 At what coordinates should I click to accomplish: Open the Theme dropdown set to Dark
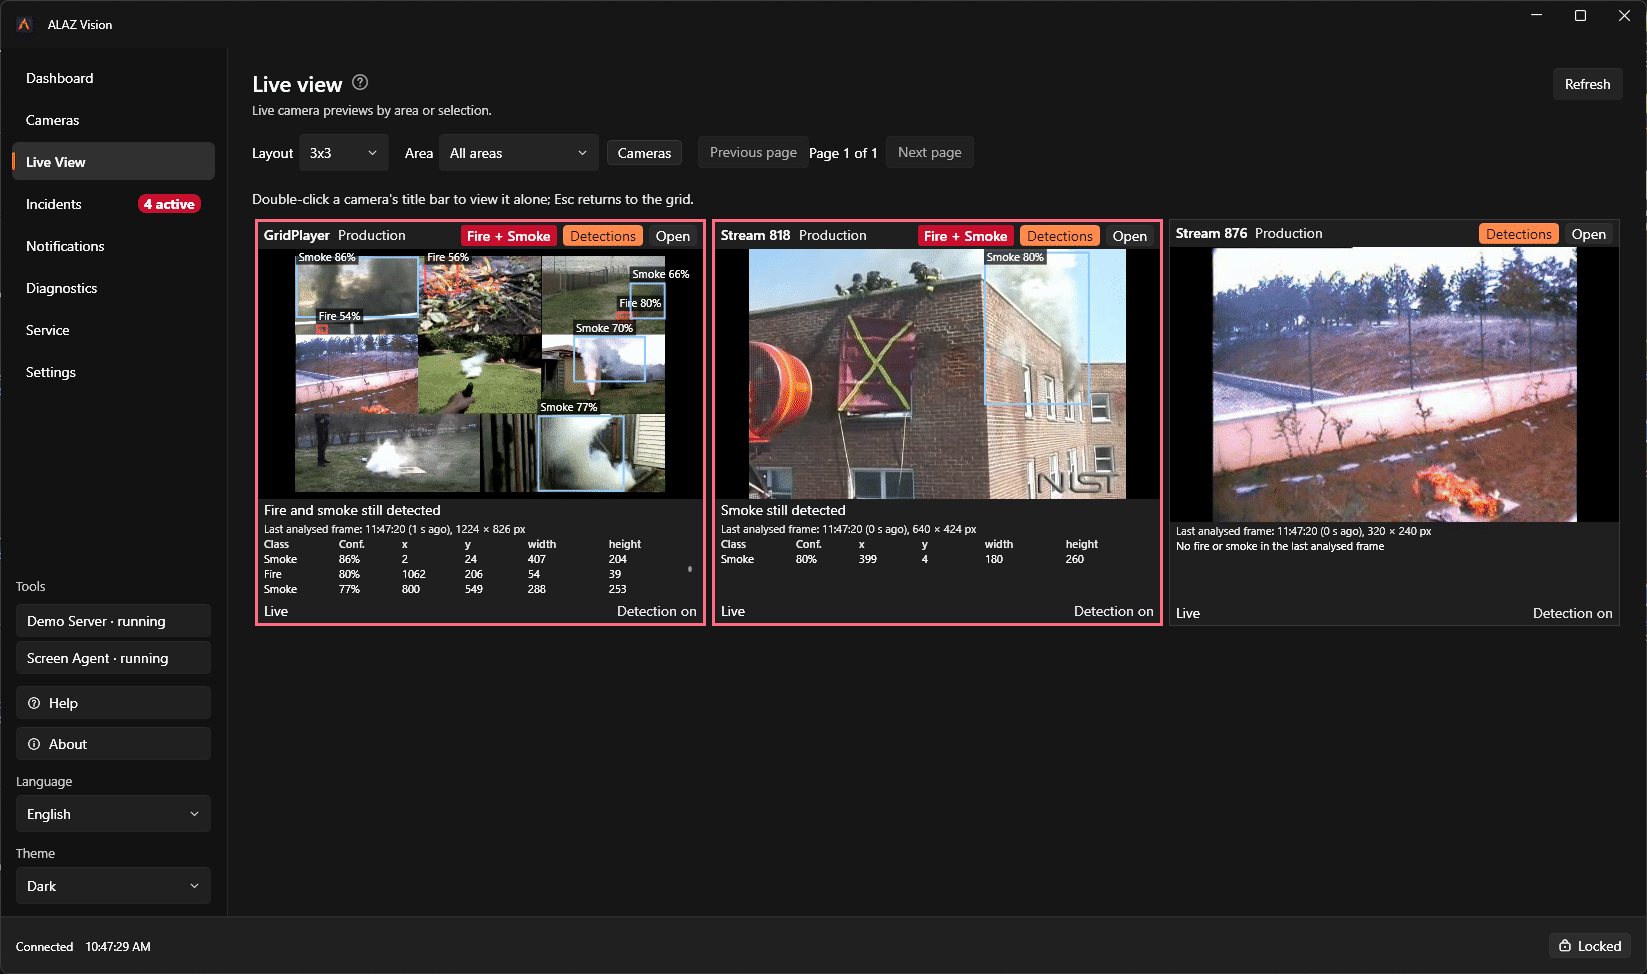click(113, 886)
